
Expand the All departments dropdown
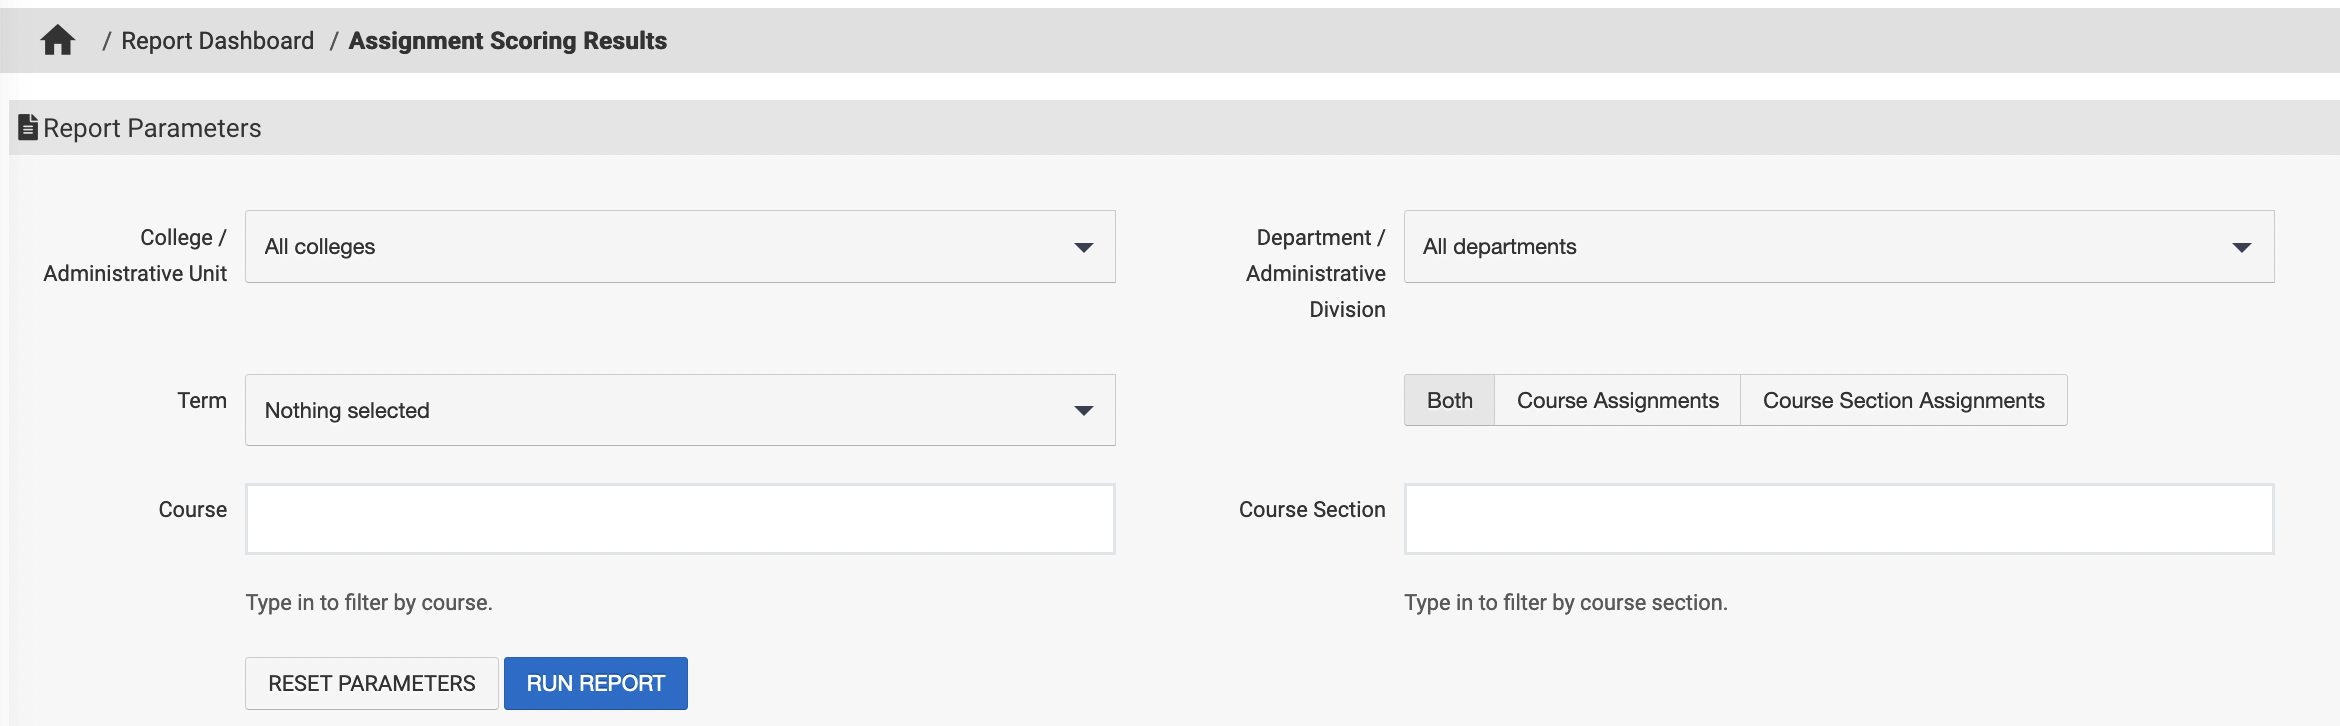[1820, 247]
